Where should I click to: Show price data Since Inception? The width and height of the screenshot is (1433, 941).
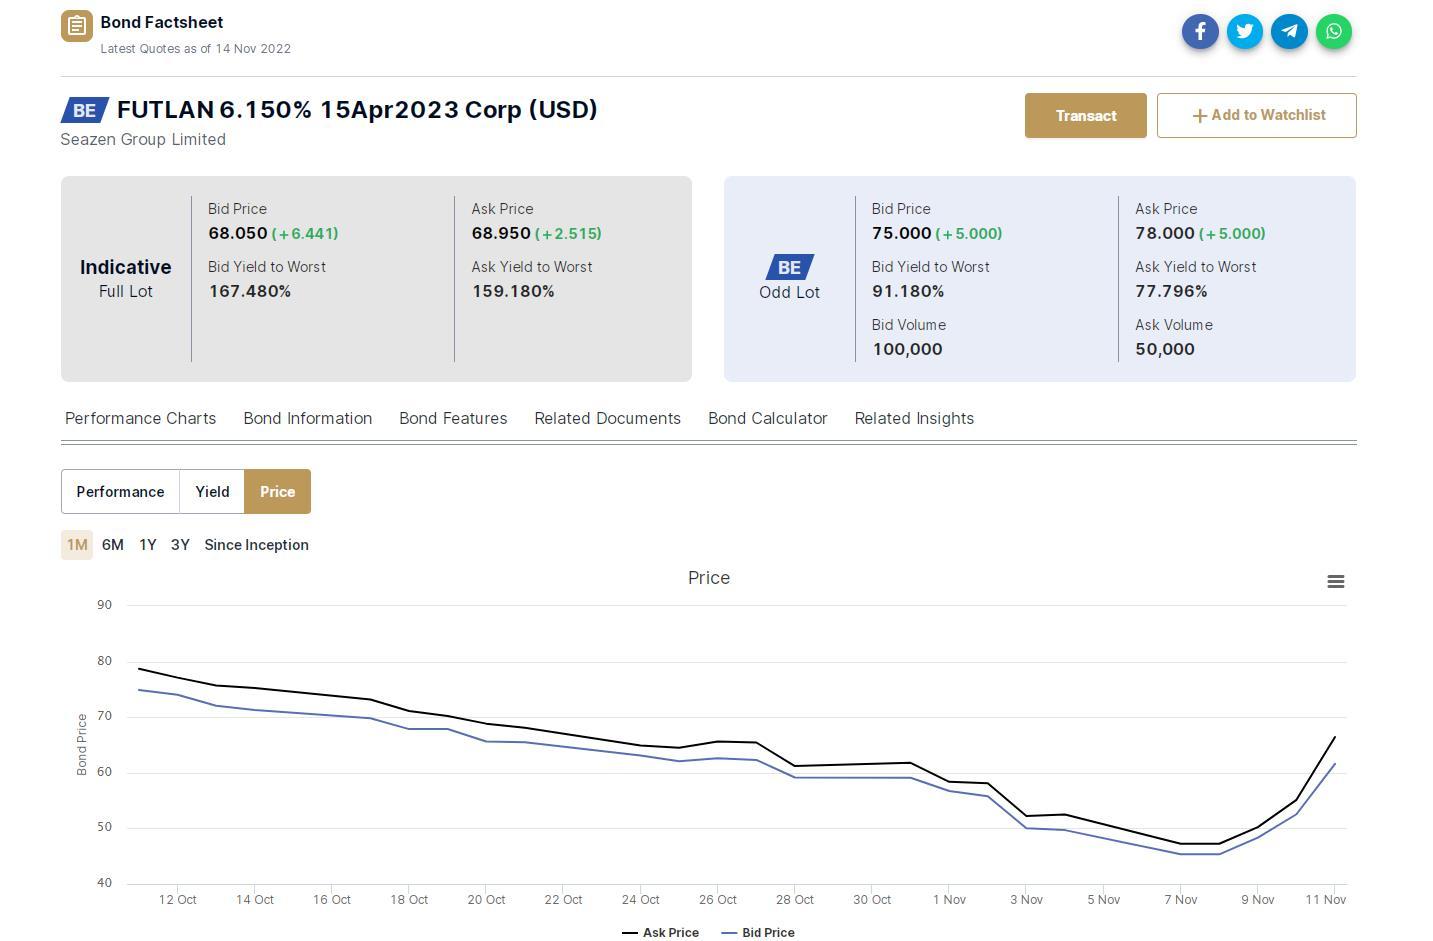[x=256, y=545]
